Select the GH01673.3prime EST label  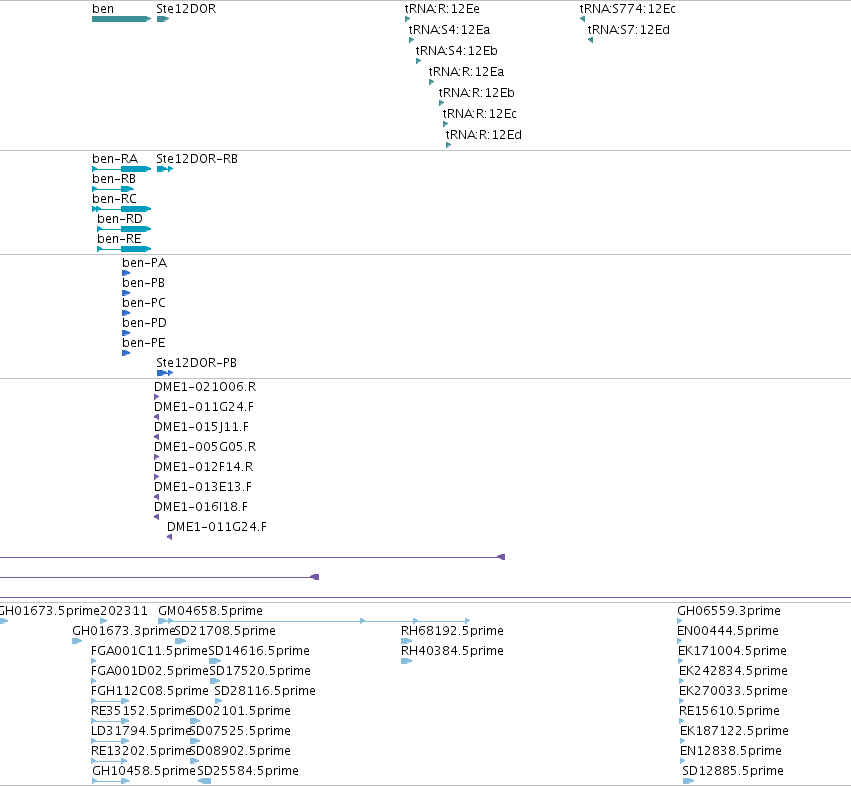[123, 631]
